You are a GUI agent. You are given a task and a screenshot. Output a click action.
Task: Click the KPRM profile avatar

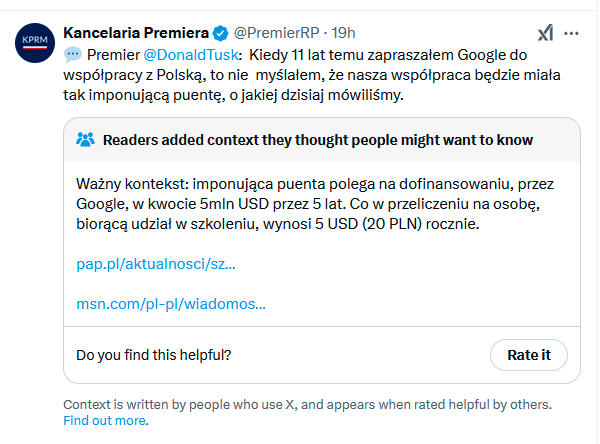coord(35,43)
